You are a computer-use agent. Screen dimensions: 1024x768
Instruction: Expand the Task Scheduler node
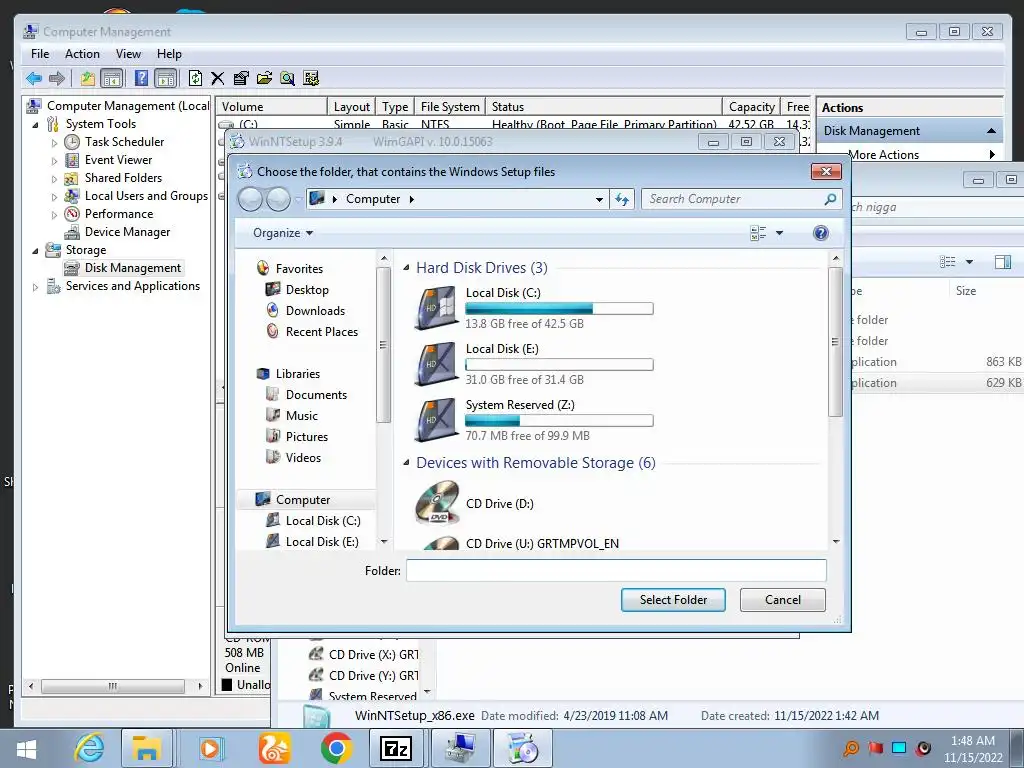[54, 142]
